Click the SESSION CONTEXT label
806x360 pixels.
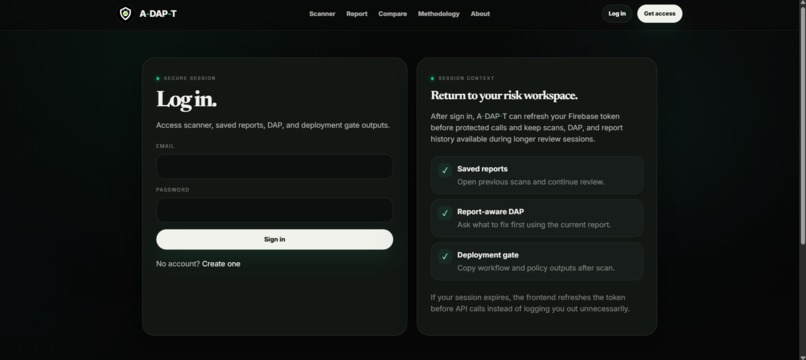tap(466, 78)
